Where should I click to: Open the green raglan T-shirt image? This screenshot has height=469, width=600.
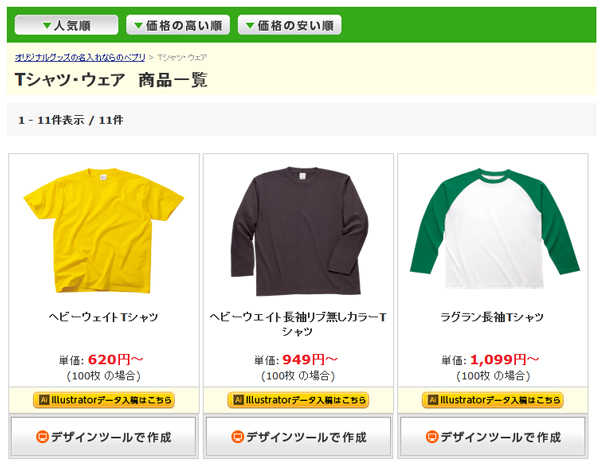coord(494,229)
